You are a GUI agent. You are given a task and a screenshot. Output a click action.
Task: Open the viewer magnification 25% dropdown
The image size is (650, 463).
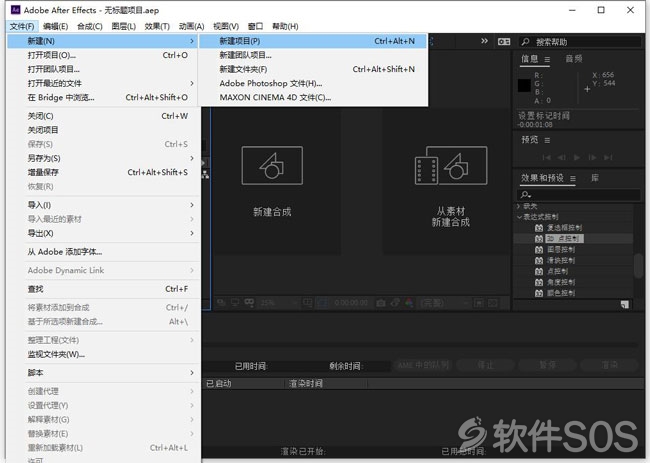[x=279, y=303]
